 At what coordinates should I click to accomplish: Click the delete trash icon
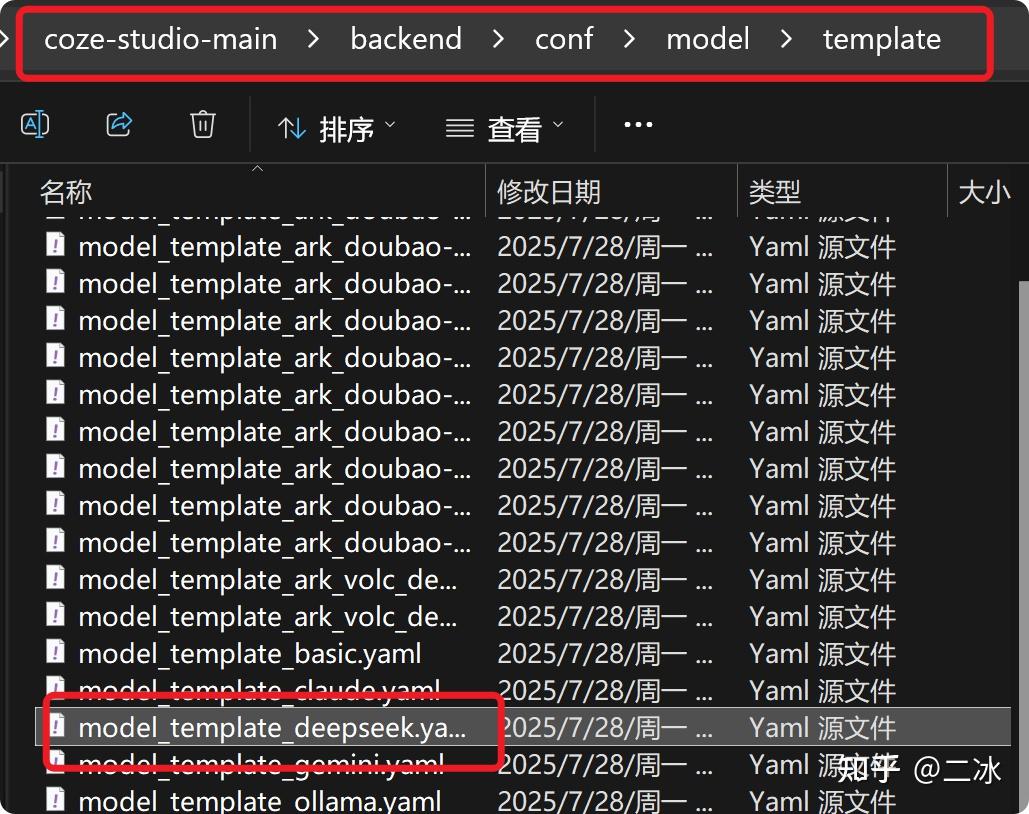click(202, 124)
